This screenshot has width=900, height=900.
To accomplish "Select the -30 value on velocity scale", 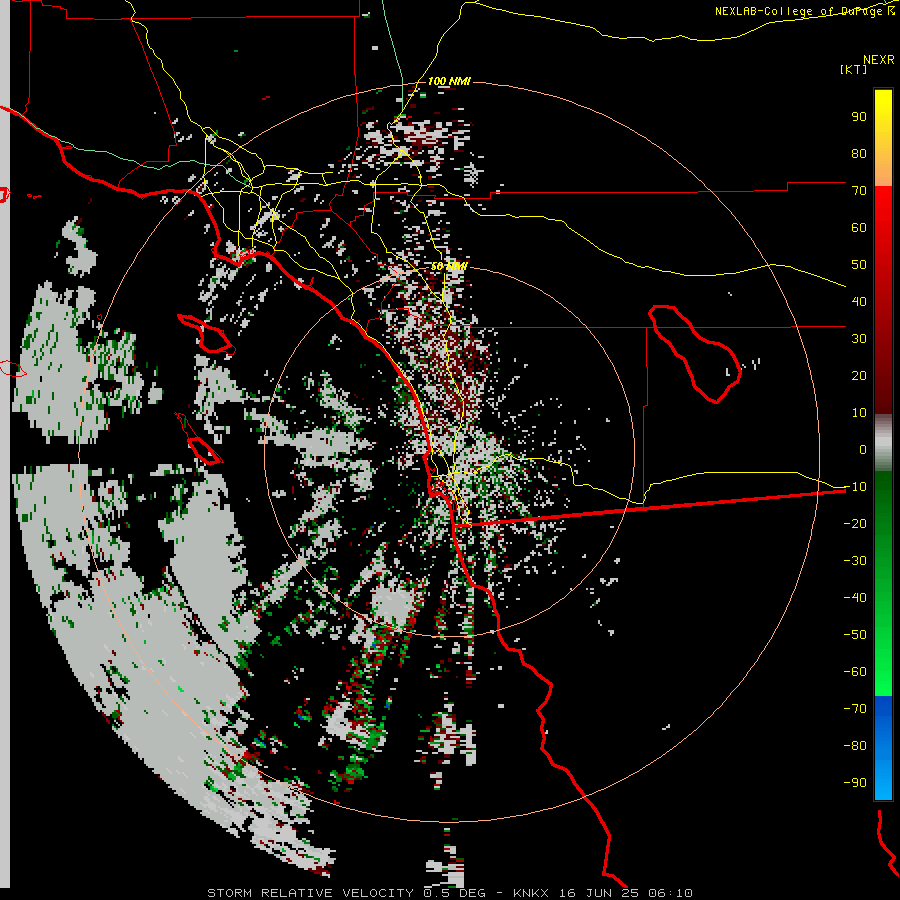I will (855, 561).
